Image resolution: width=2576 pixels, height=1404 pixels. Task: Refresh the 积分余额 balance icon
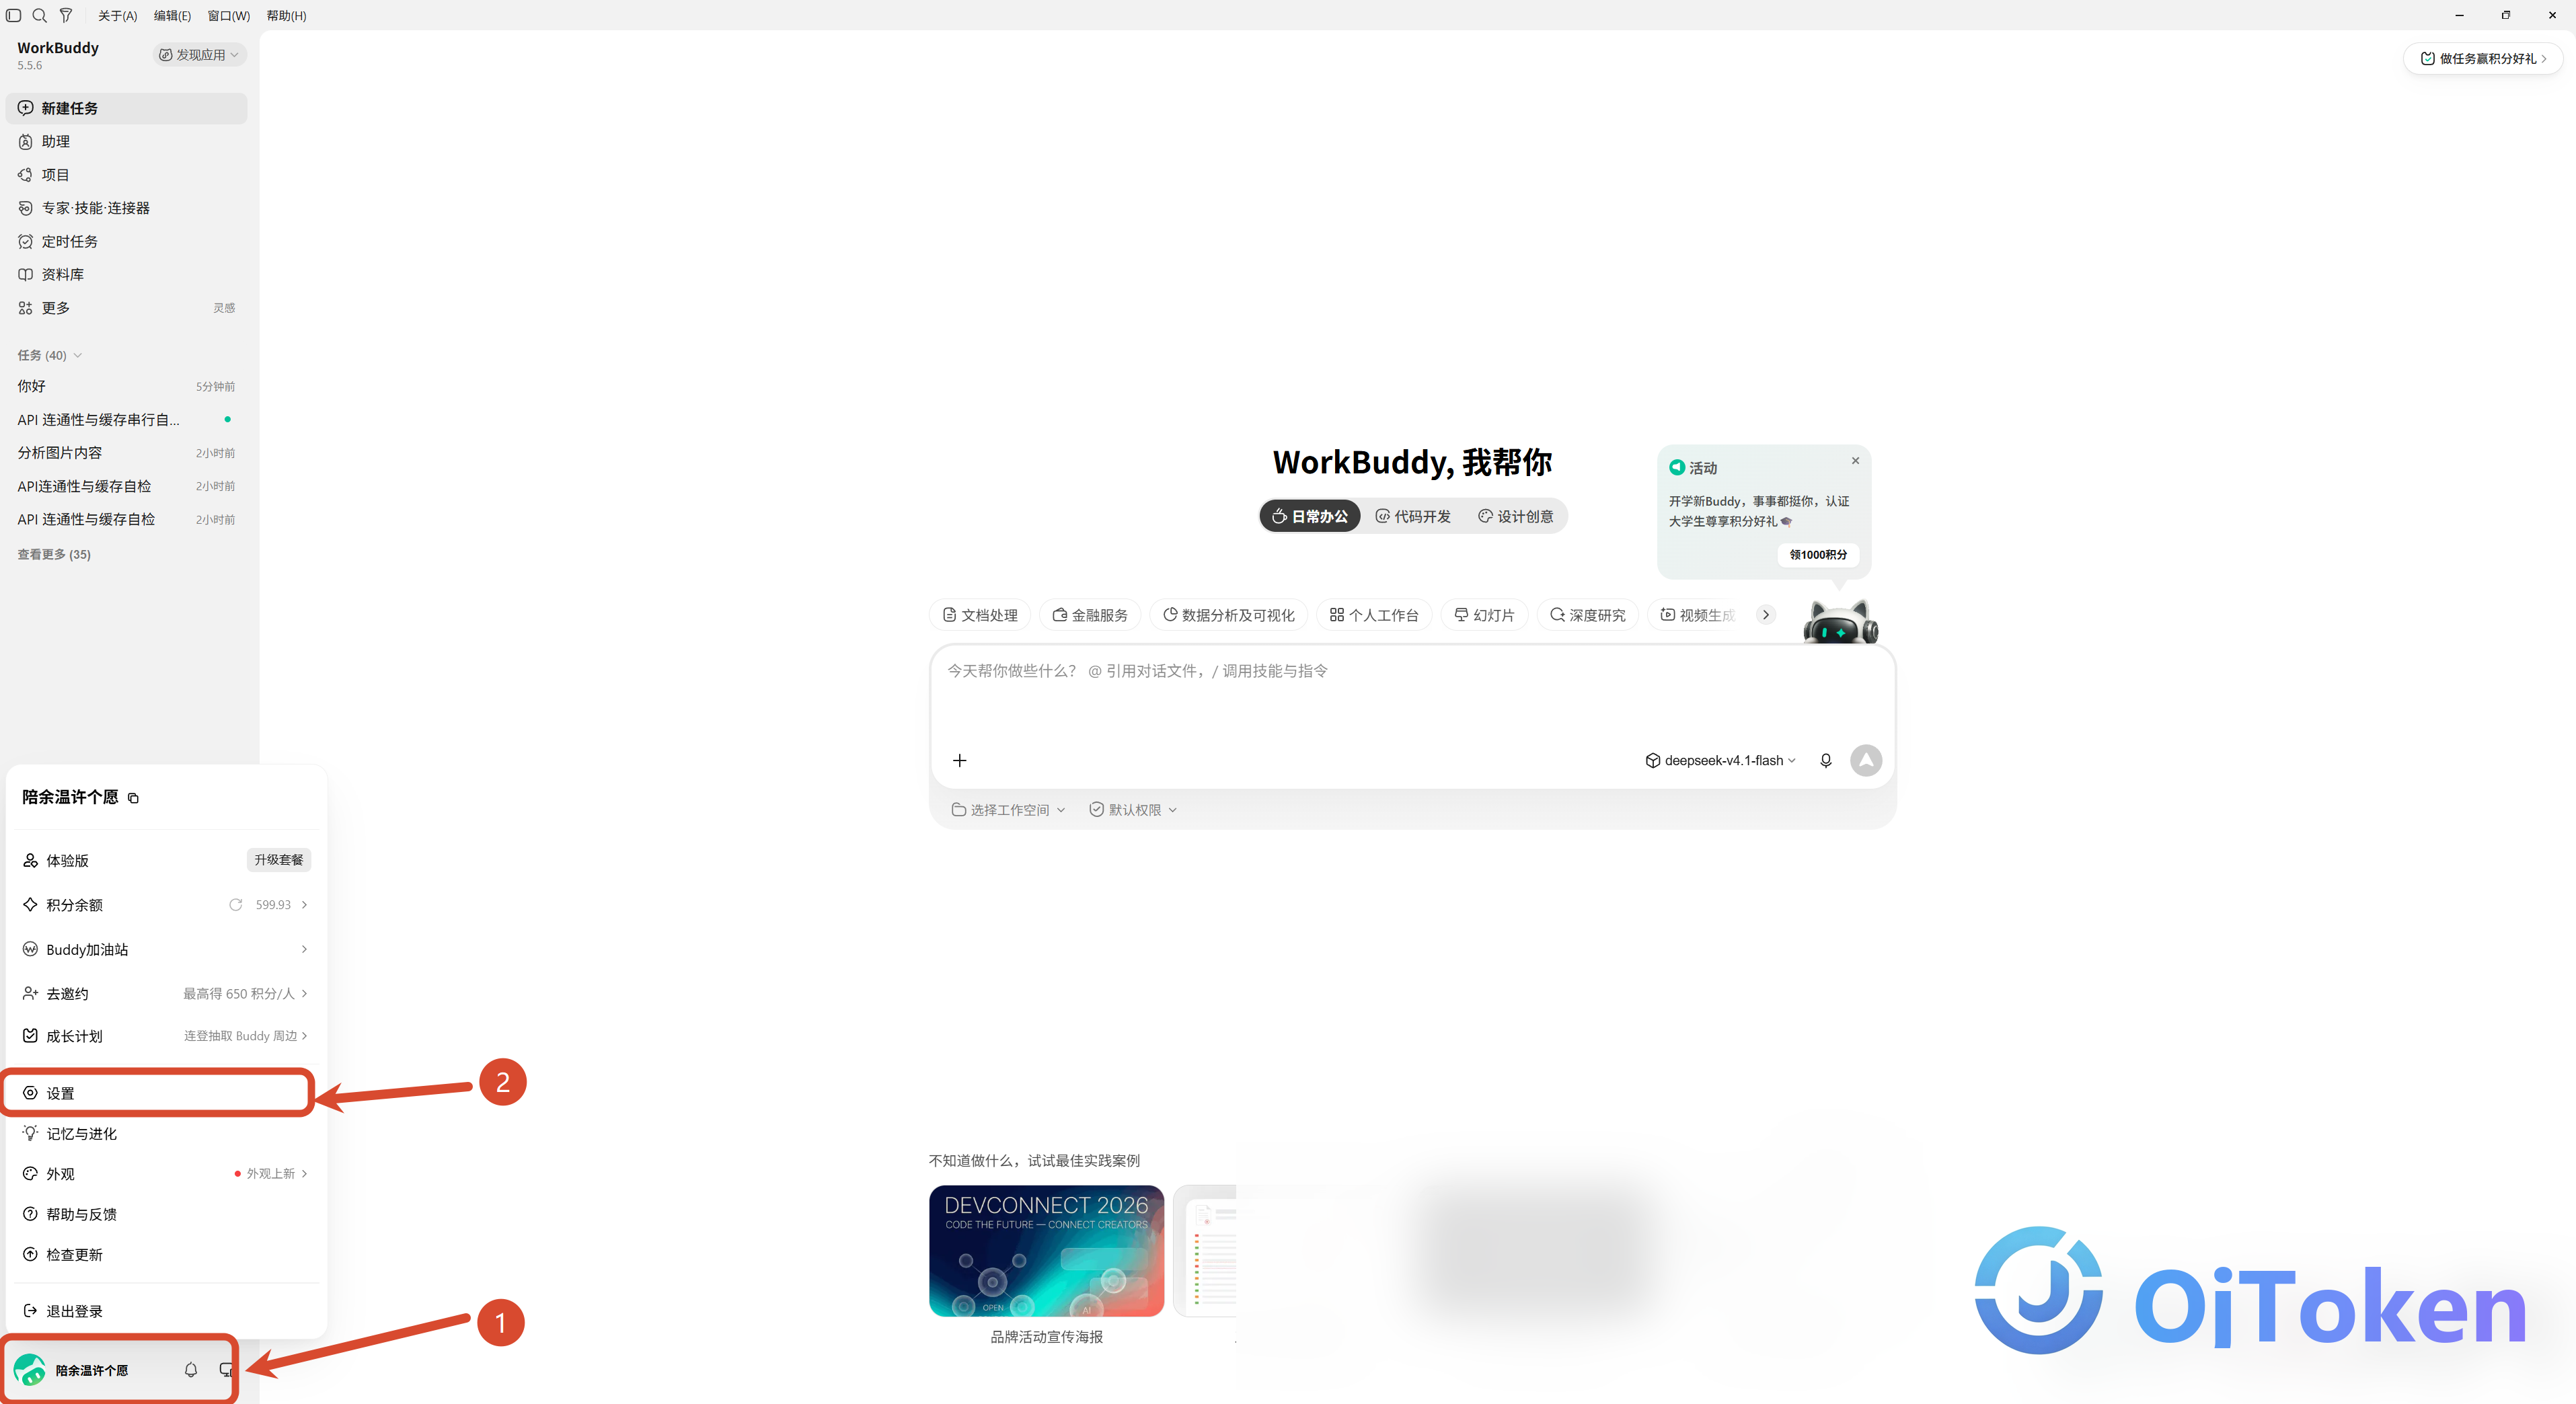tap(235, 905)
